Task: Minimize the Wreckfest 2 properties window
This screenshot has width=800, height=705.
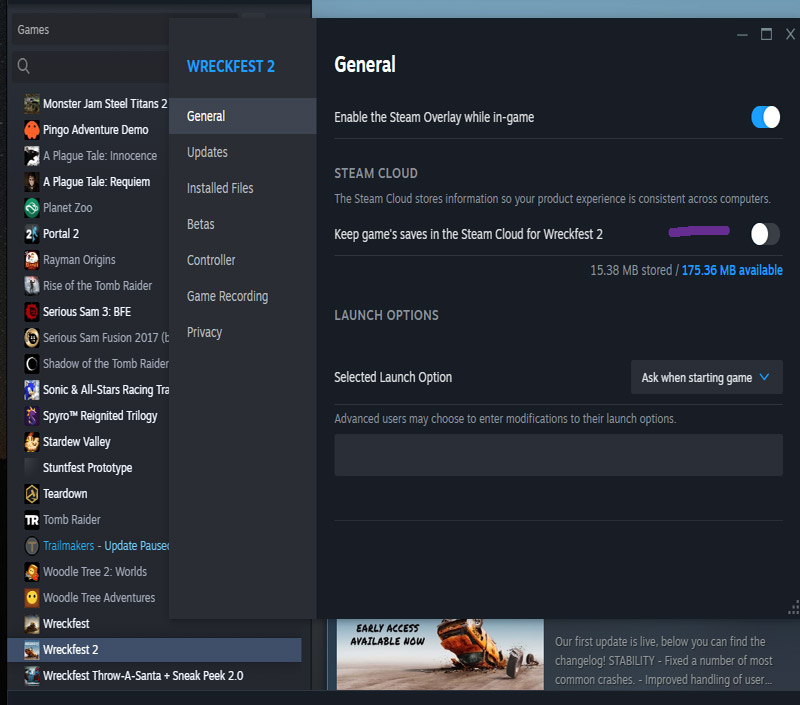Action: tap(742, 35)
